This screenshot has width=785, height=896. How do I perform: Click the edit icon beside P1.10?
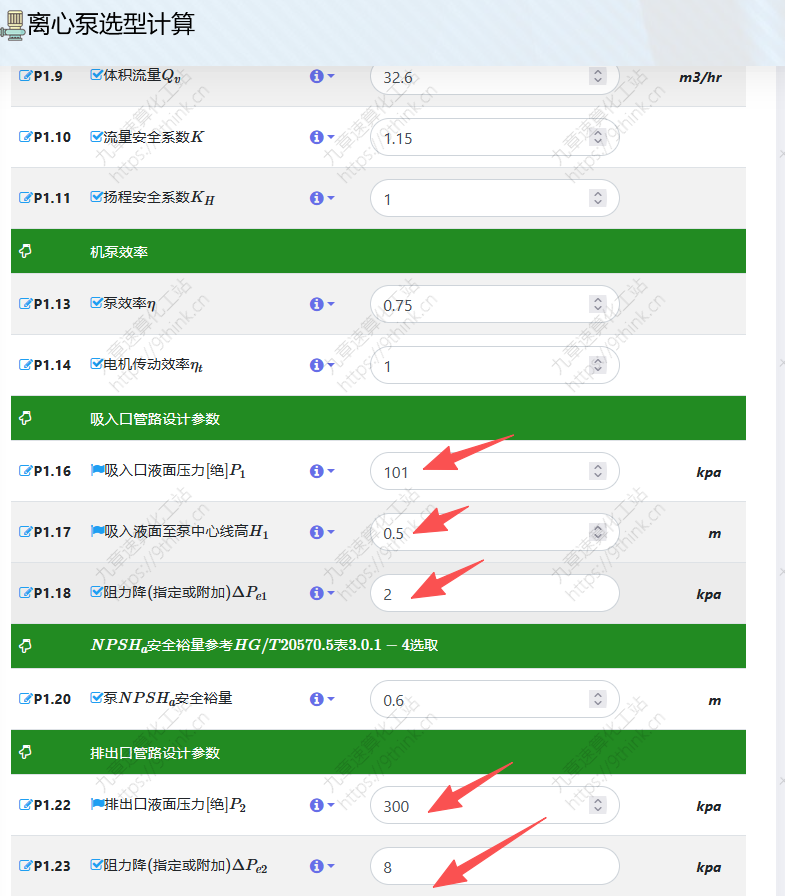[25, 137]
